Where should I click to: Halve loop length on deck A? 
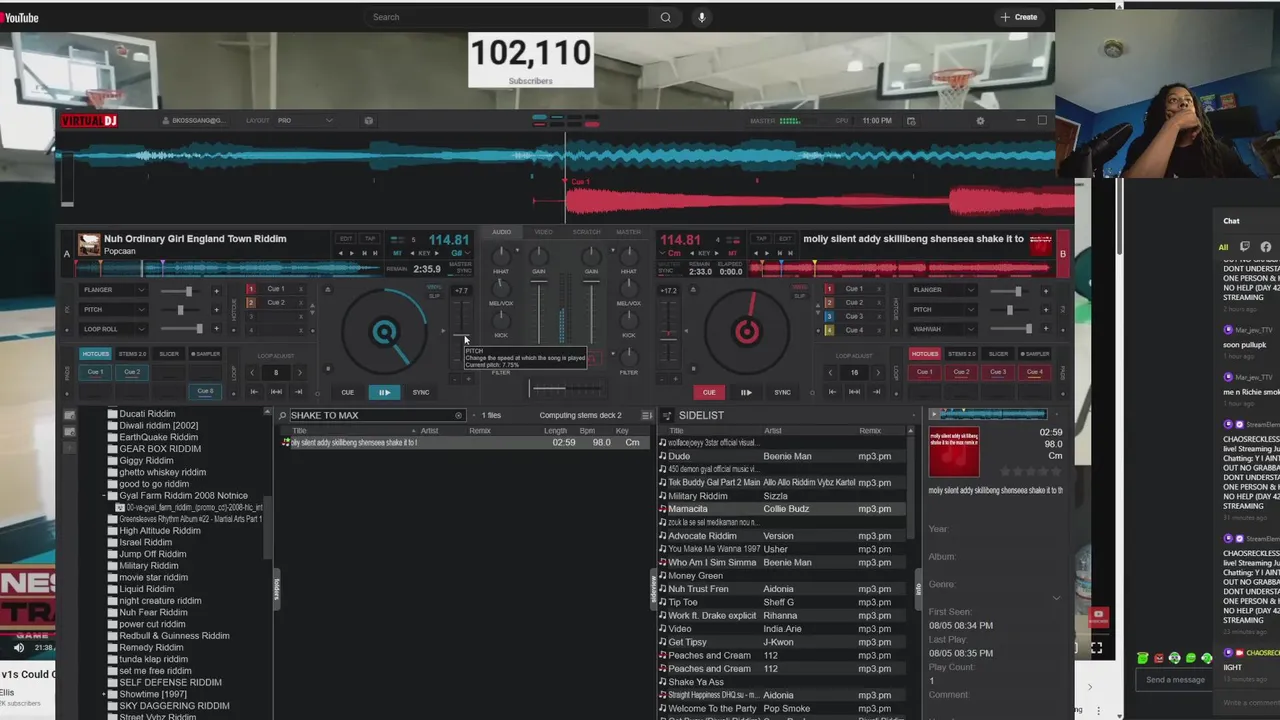253,373
